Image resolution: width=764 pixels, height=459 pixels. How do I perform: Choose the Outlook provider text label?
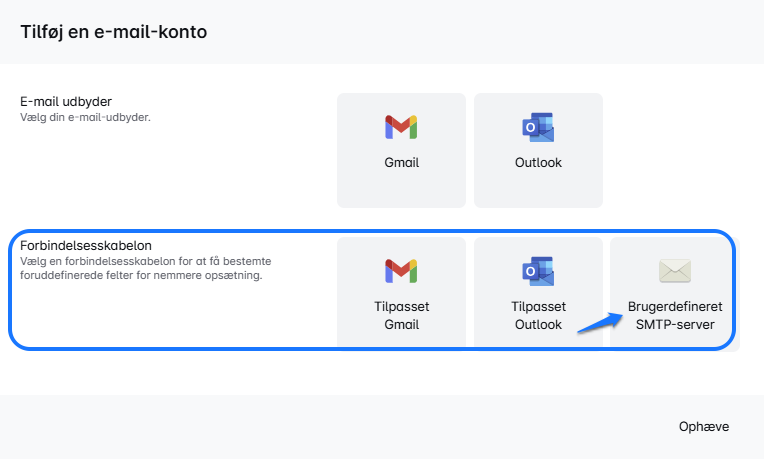tap(538, 163)
